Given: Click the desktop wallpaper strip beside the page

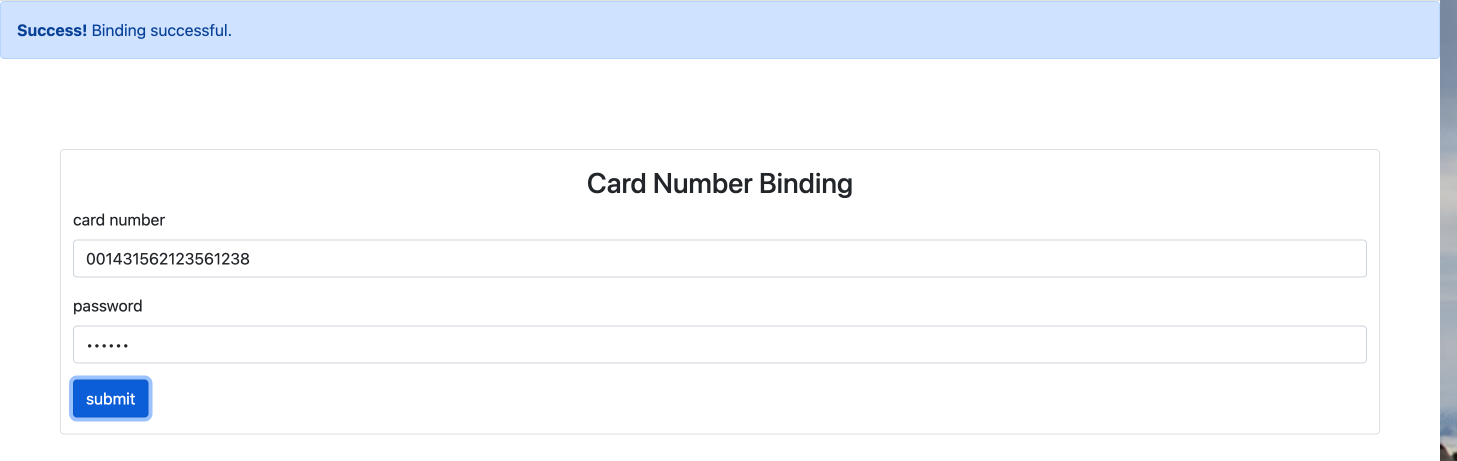Looking at the screenshot, I should coord(1448,250).
